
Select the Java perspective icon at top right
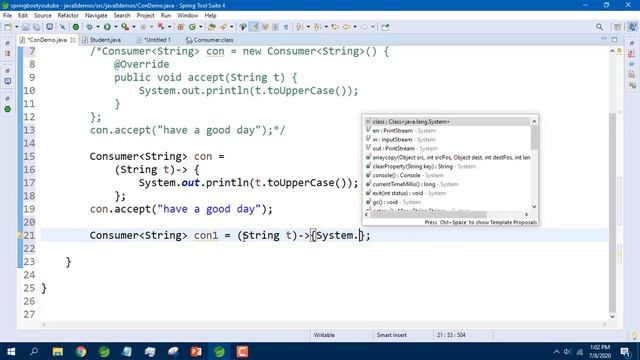click(632, 27)
